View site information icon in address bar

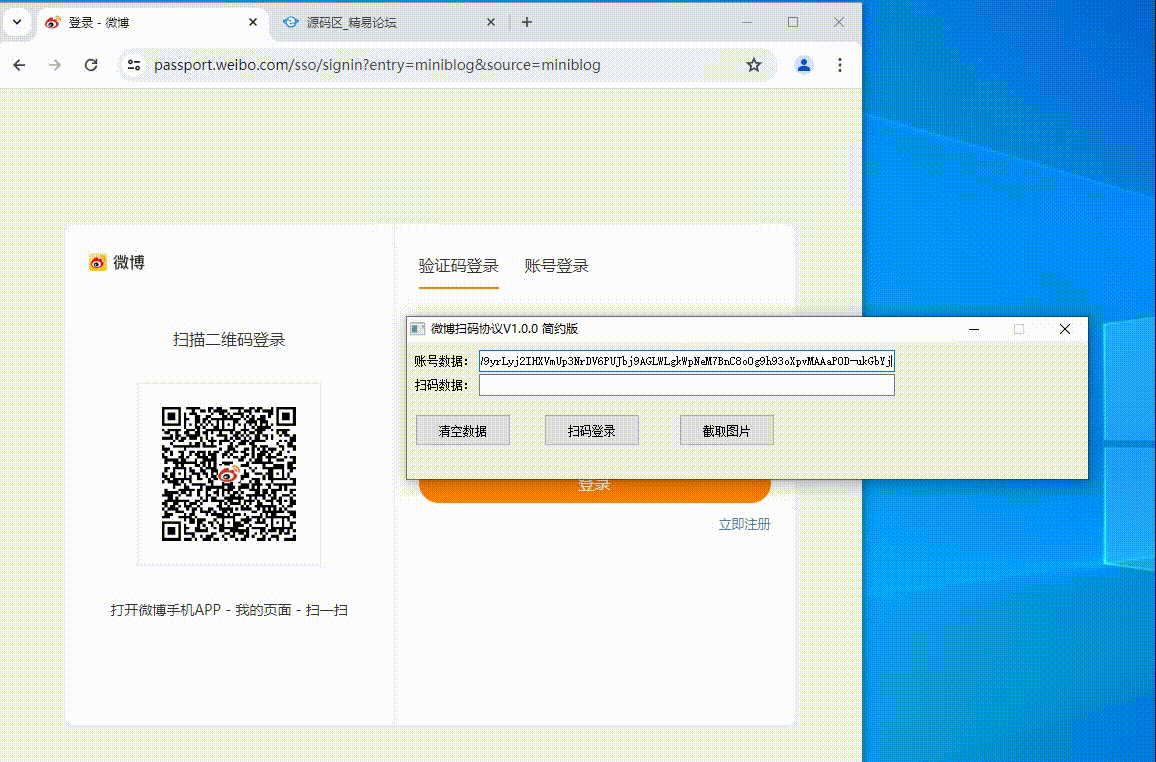(134, 65)
